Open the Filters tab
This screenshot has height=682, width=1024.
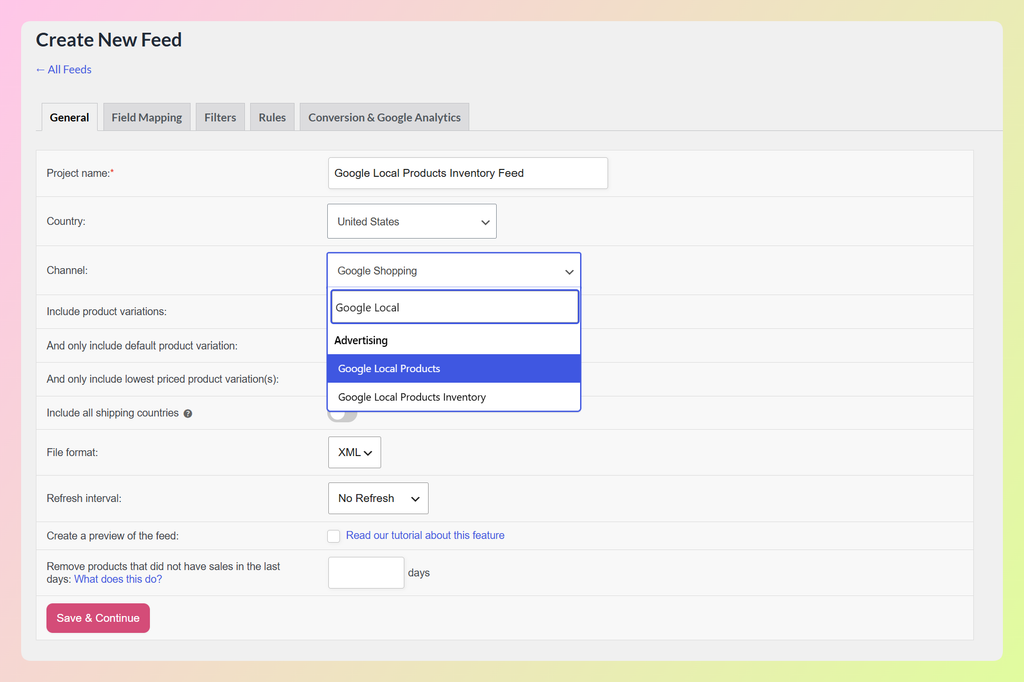pos(220,118)
